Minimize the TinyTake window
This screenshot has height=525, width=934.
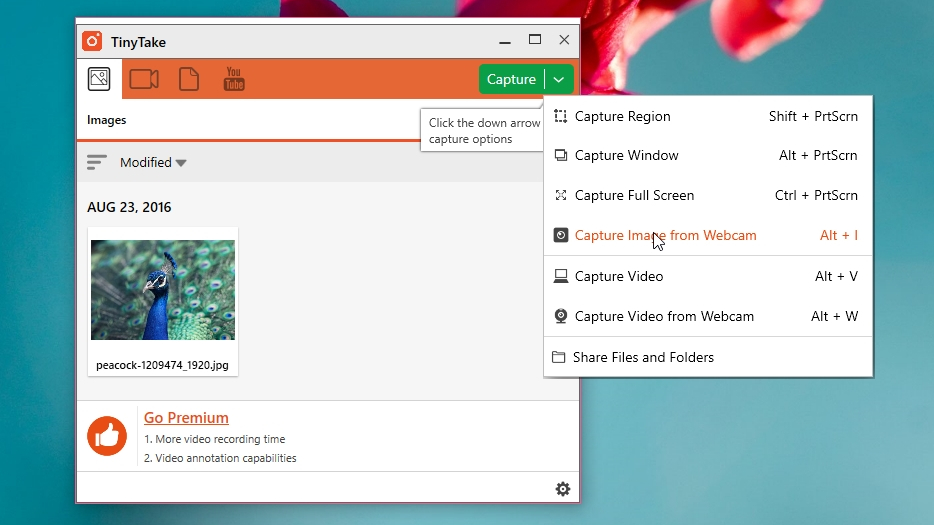[505, 41]
